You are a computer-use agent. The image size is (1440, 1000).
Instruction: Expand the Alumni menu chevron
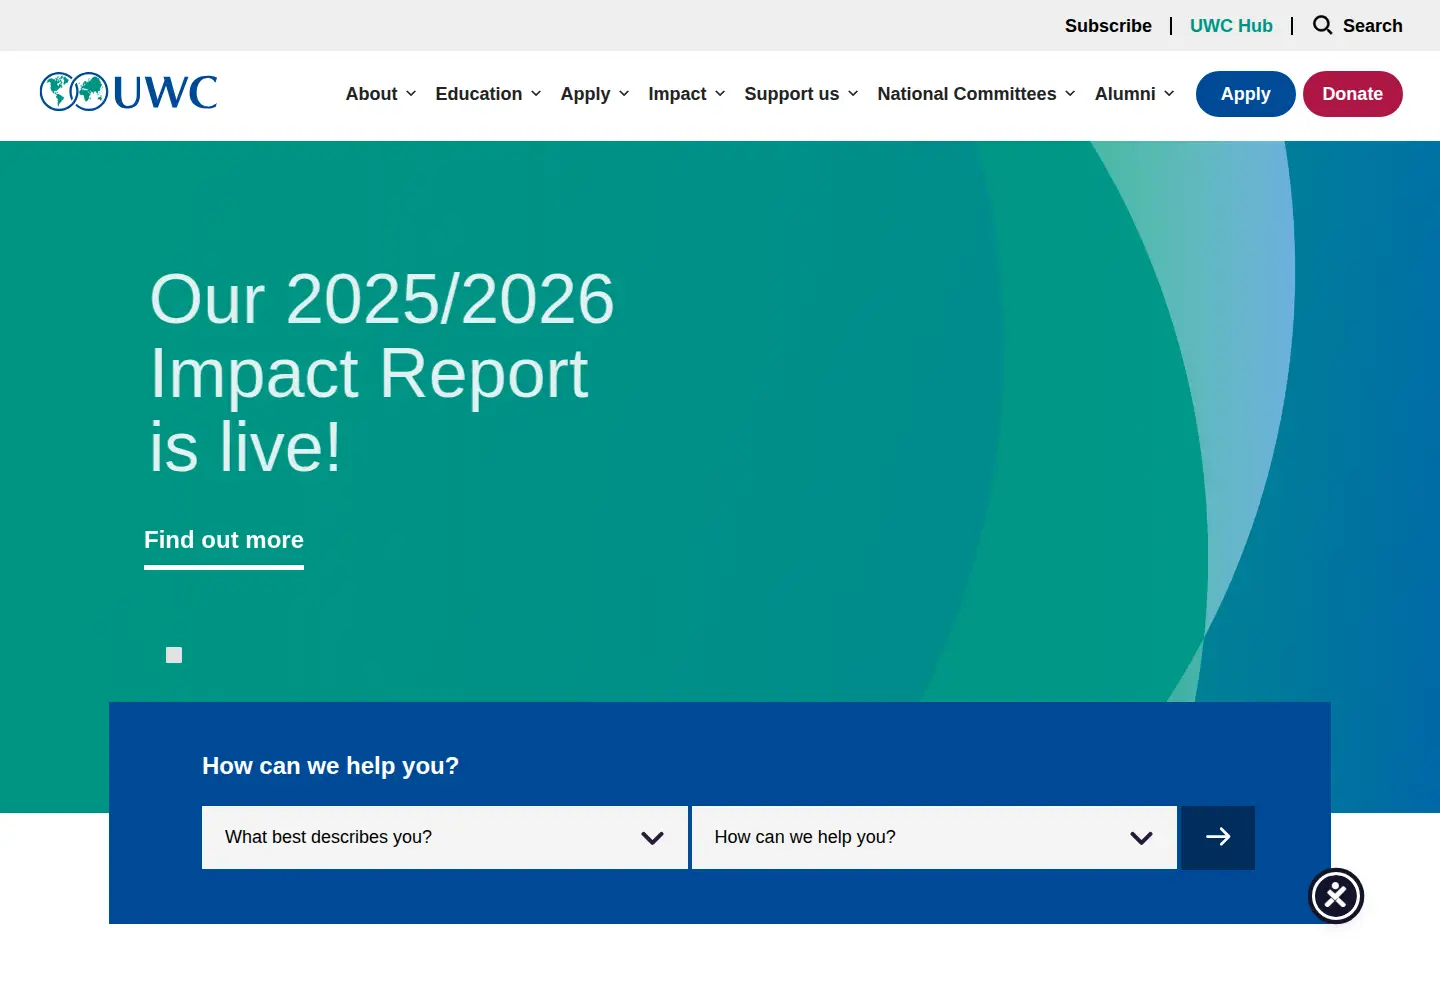(1169, 94)
